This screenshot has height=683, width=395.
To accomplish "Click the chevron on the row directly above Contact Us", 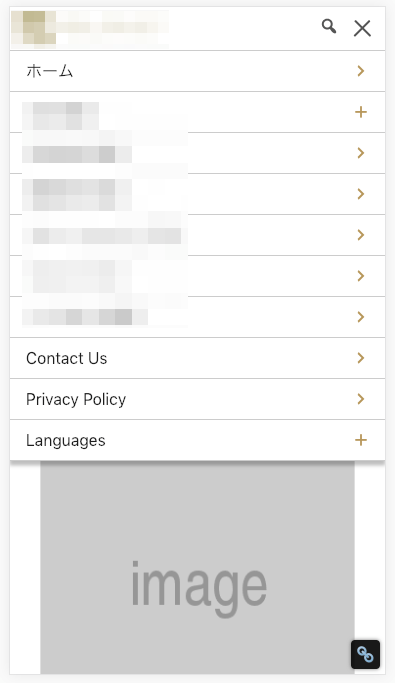I will coord(361,317).
